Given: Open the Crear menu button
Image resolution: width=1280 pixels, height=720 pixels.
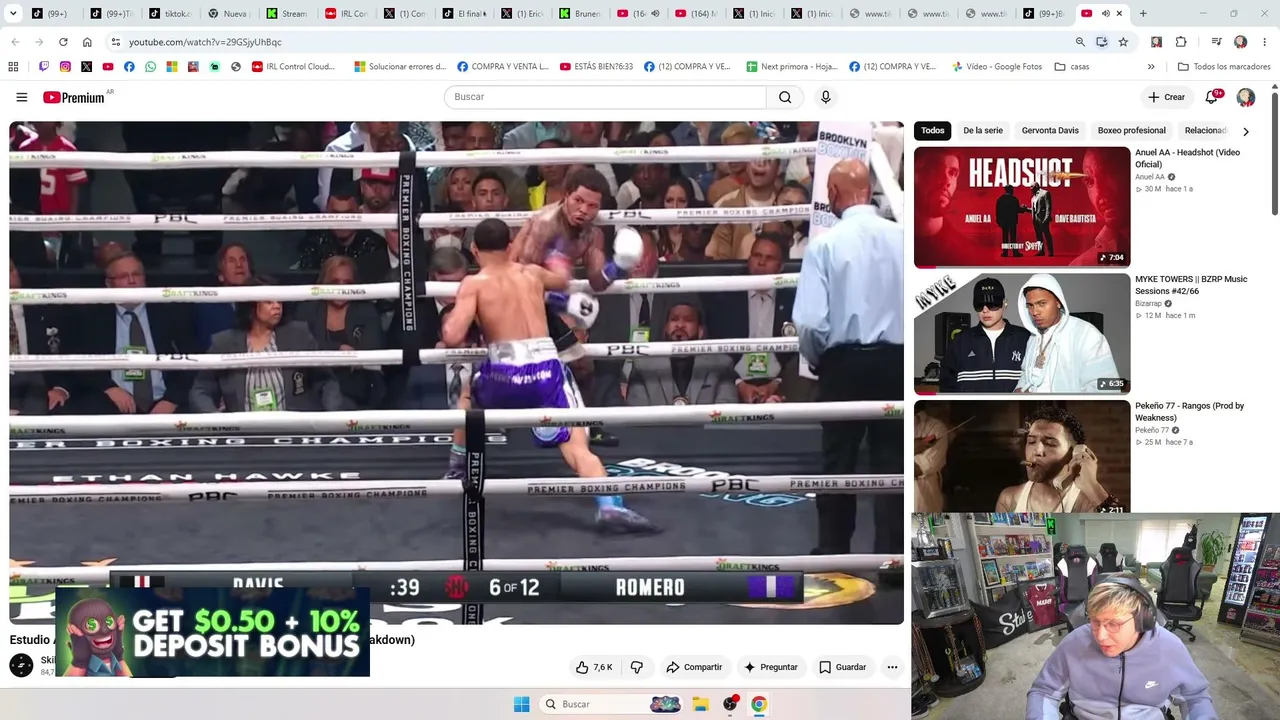Looking at the screenshot, I should click(x=1166, y=97).
